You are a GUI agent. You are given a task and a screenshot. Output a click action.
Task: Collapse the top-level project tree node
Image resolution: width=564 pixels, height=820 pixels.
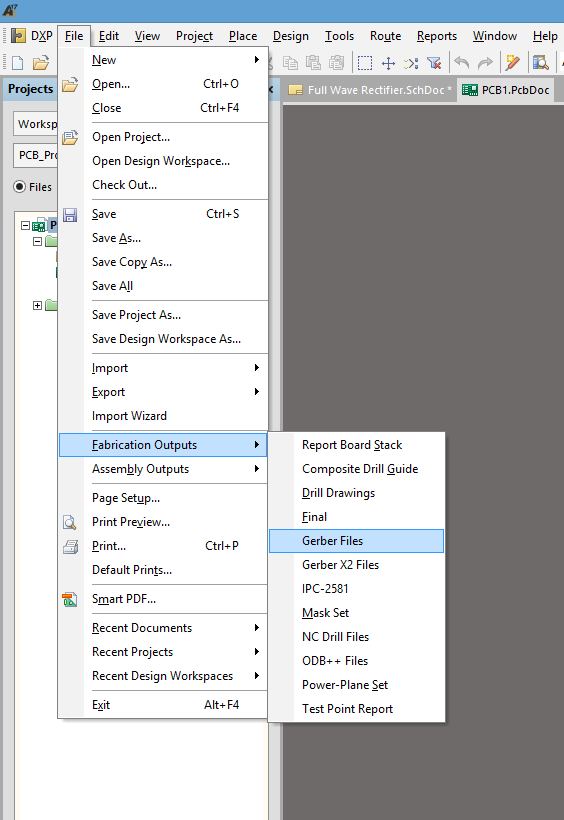[x=25, y=225]
